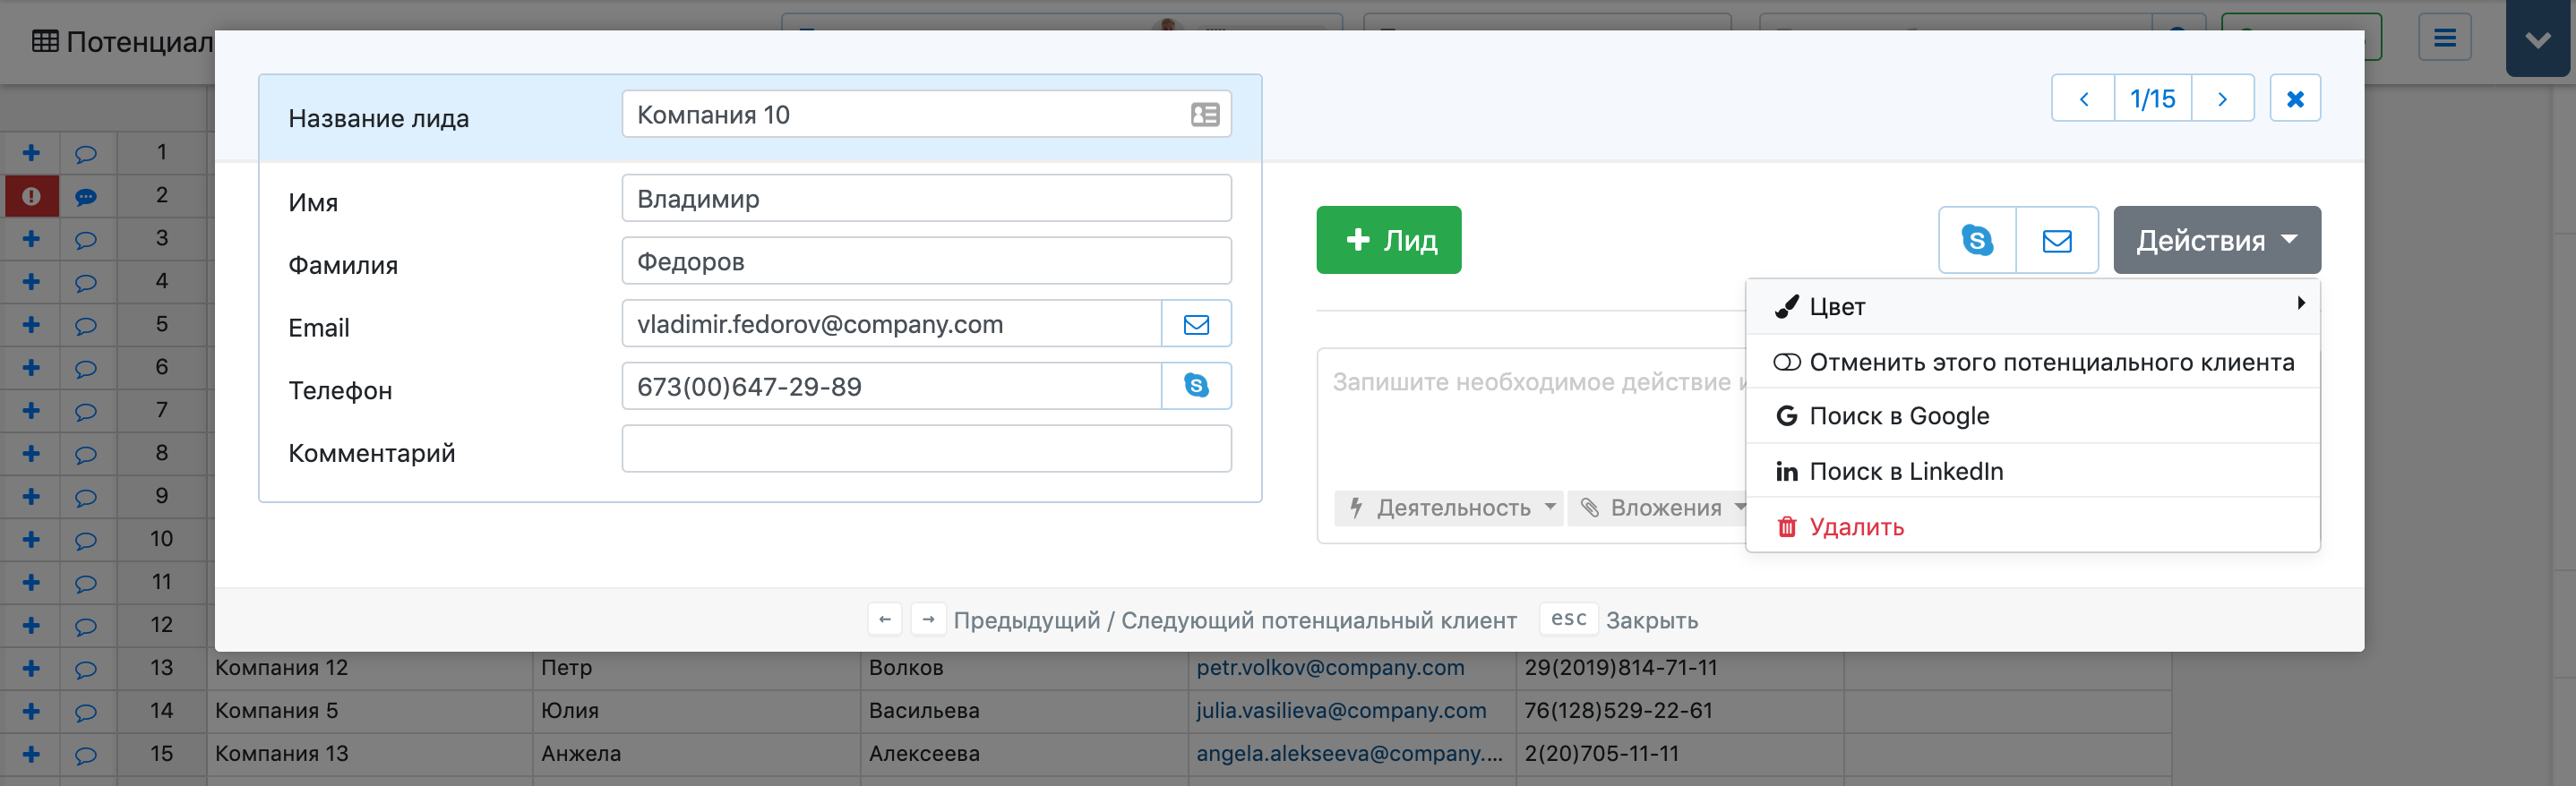The height and width of the screenshot is (786, 2576).
Task: Toggle cancel this potential client option
Action: 2033,362
